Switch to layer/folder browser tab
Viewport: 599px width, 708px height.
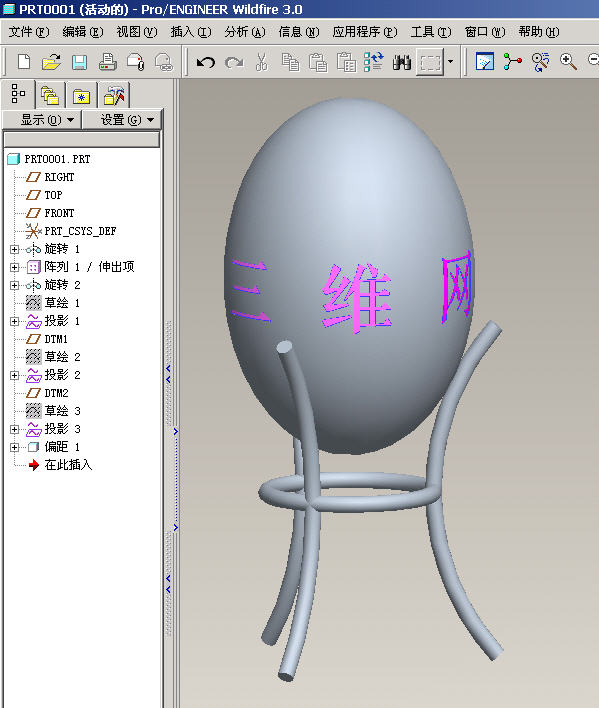coord(50,95)
